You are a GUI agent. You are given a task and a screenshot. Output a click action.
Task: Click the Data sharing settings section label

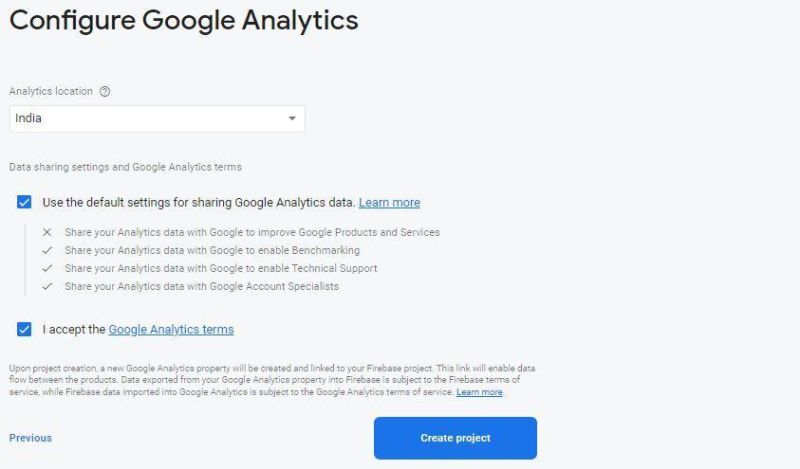pos(125,167)
